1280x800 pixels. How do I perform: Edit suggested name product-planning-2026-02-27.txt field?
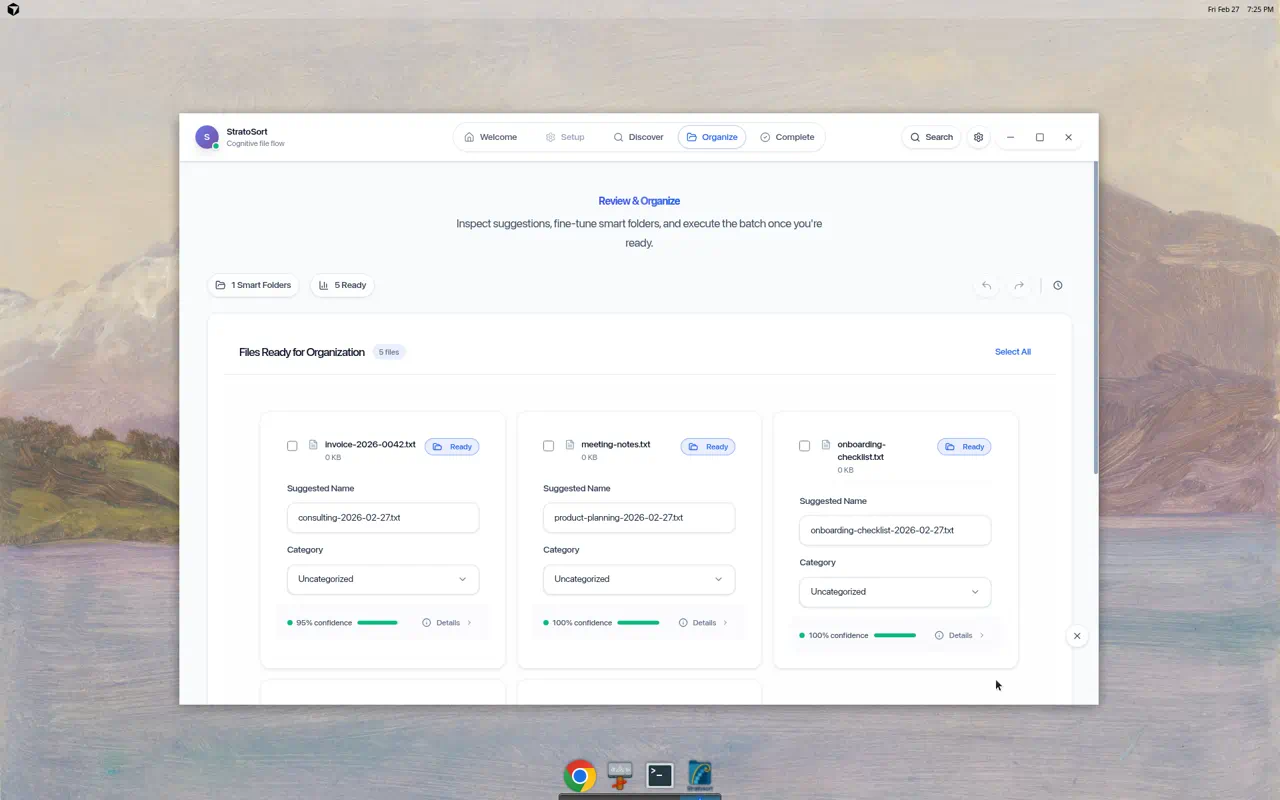[x=639, y=518]
